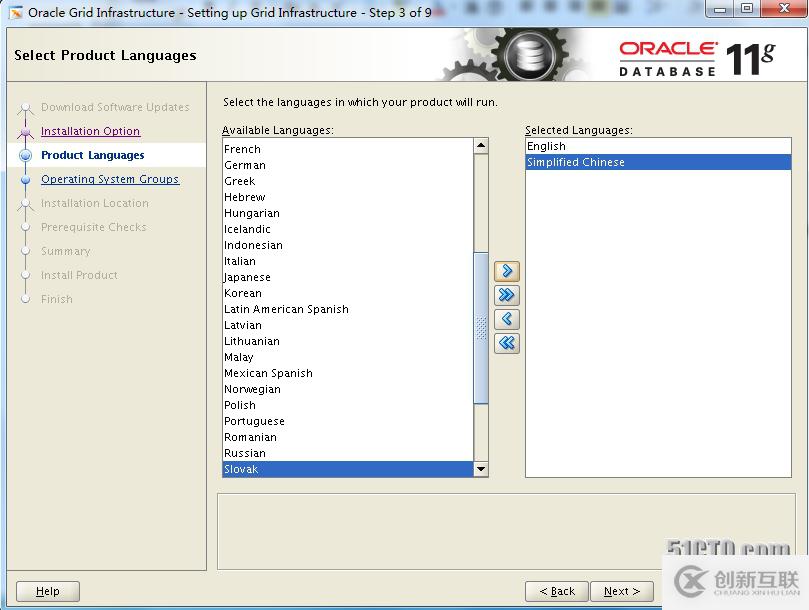Select Icelandic in Available Languages
The width and height of the screenshot is (809, 610).
348,229
